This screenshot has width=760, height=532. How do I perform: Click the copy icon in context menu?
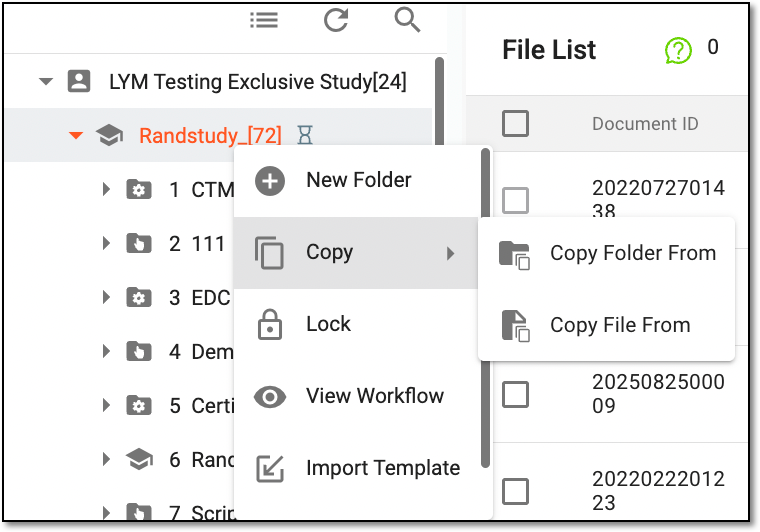269,252
